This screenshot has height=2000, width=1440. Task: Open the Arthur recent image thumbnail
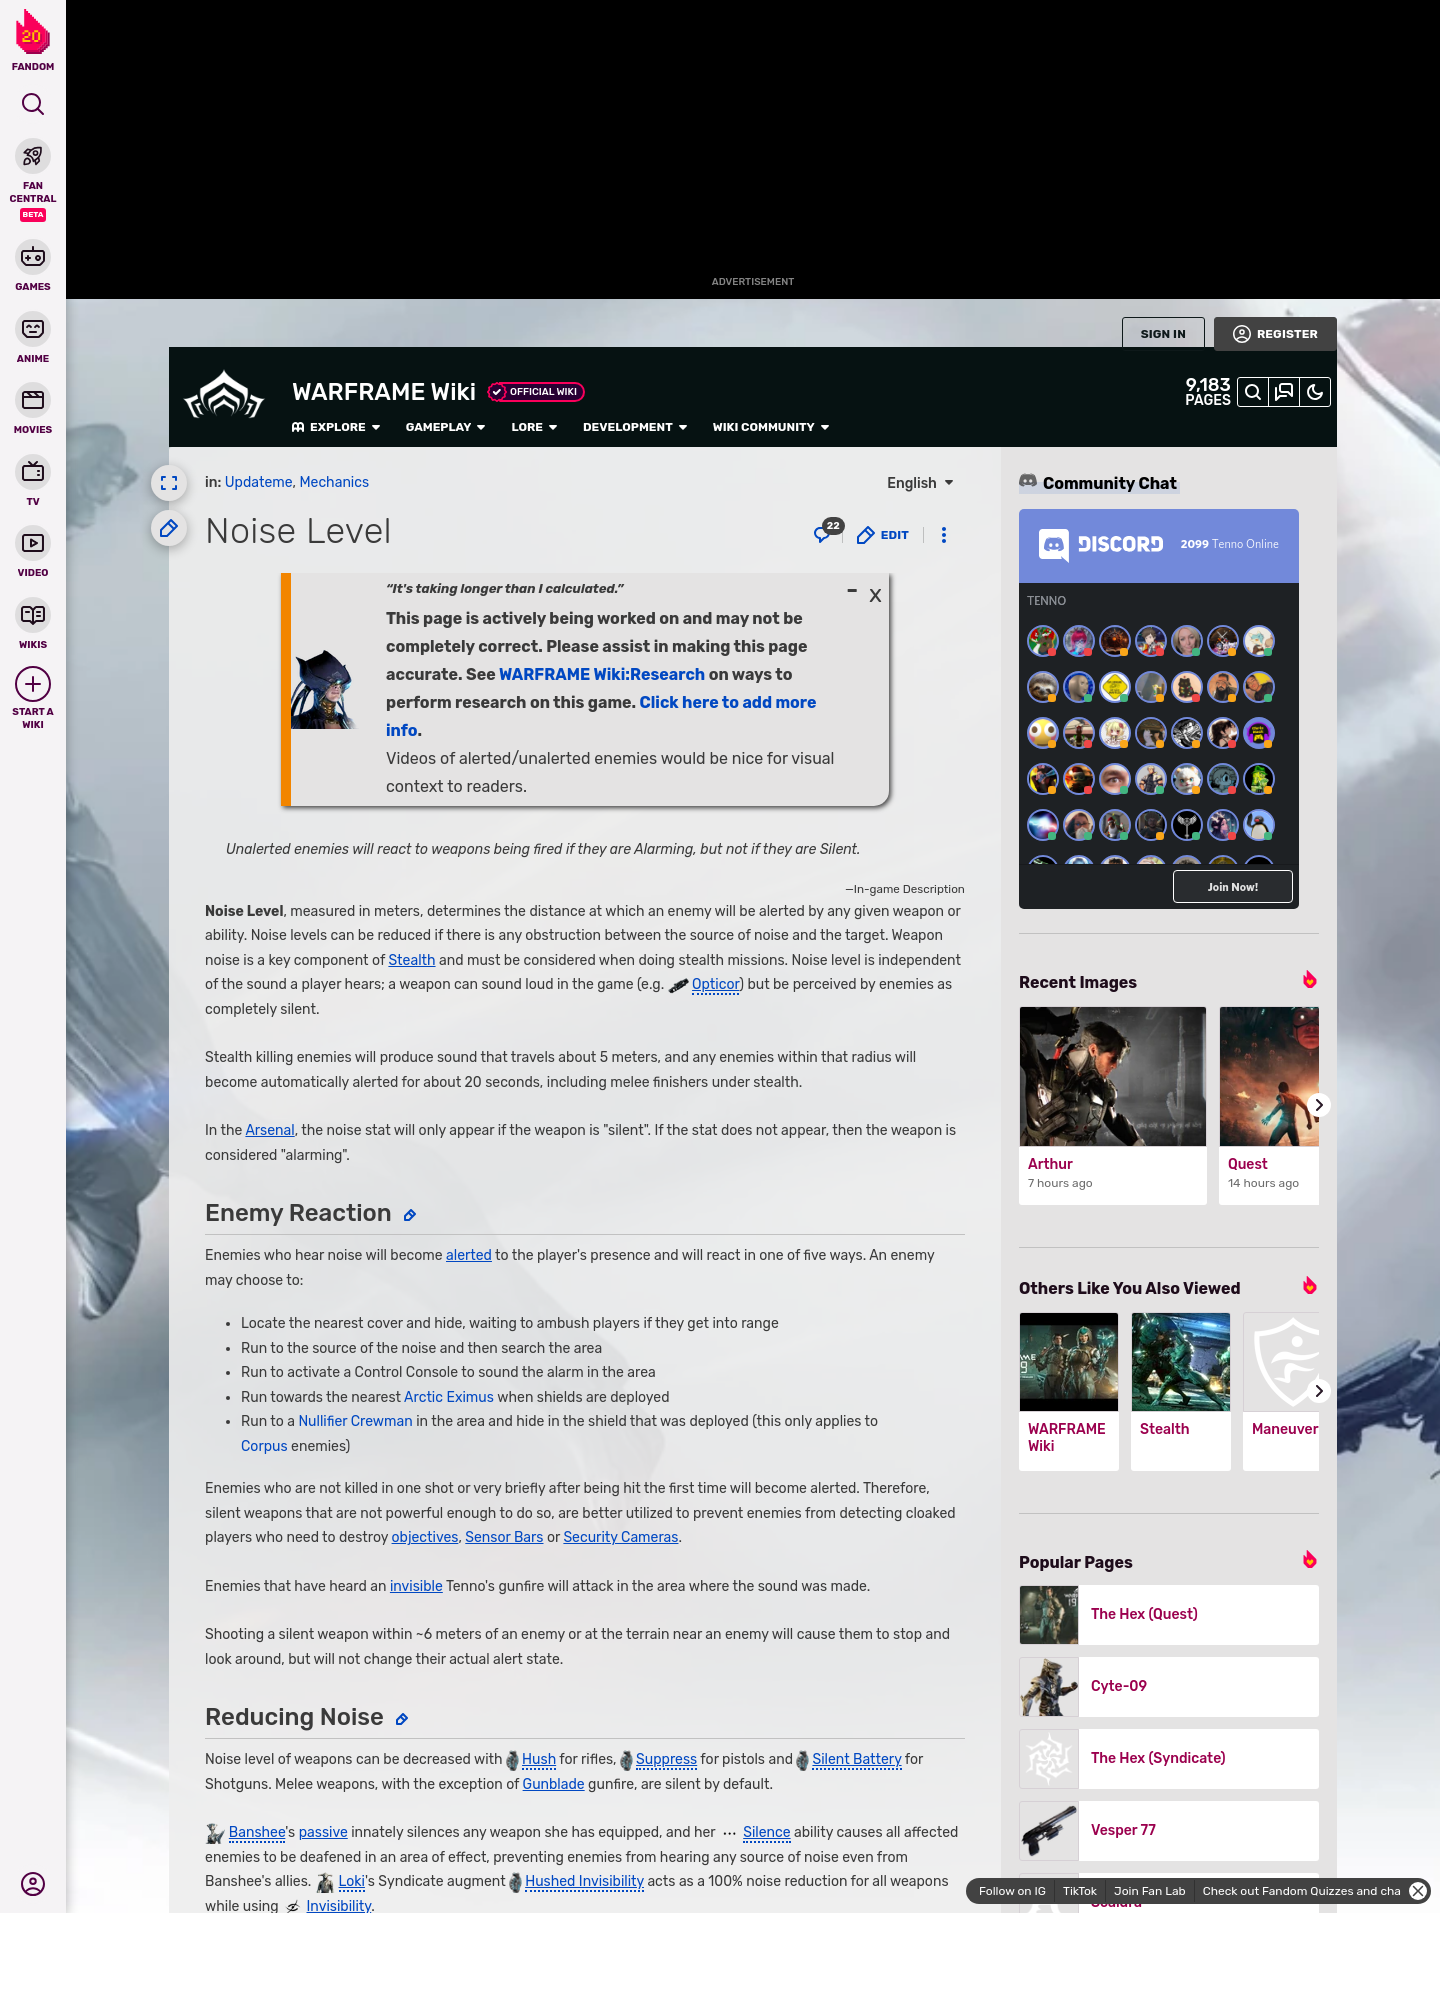(1112, 1076)
